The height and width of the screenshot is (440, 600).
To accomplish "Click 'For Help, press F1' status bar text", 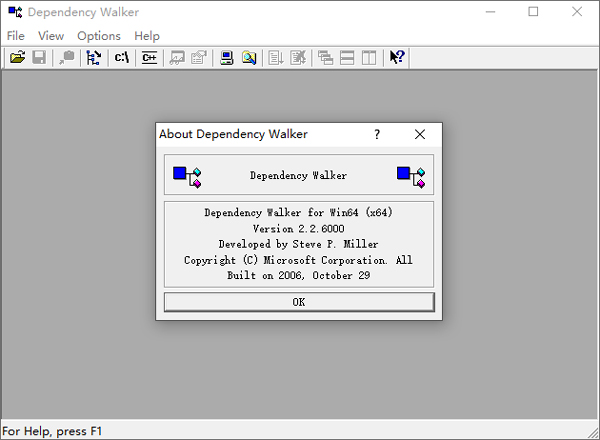I will [52, 432].
